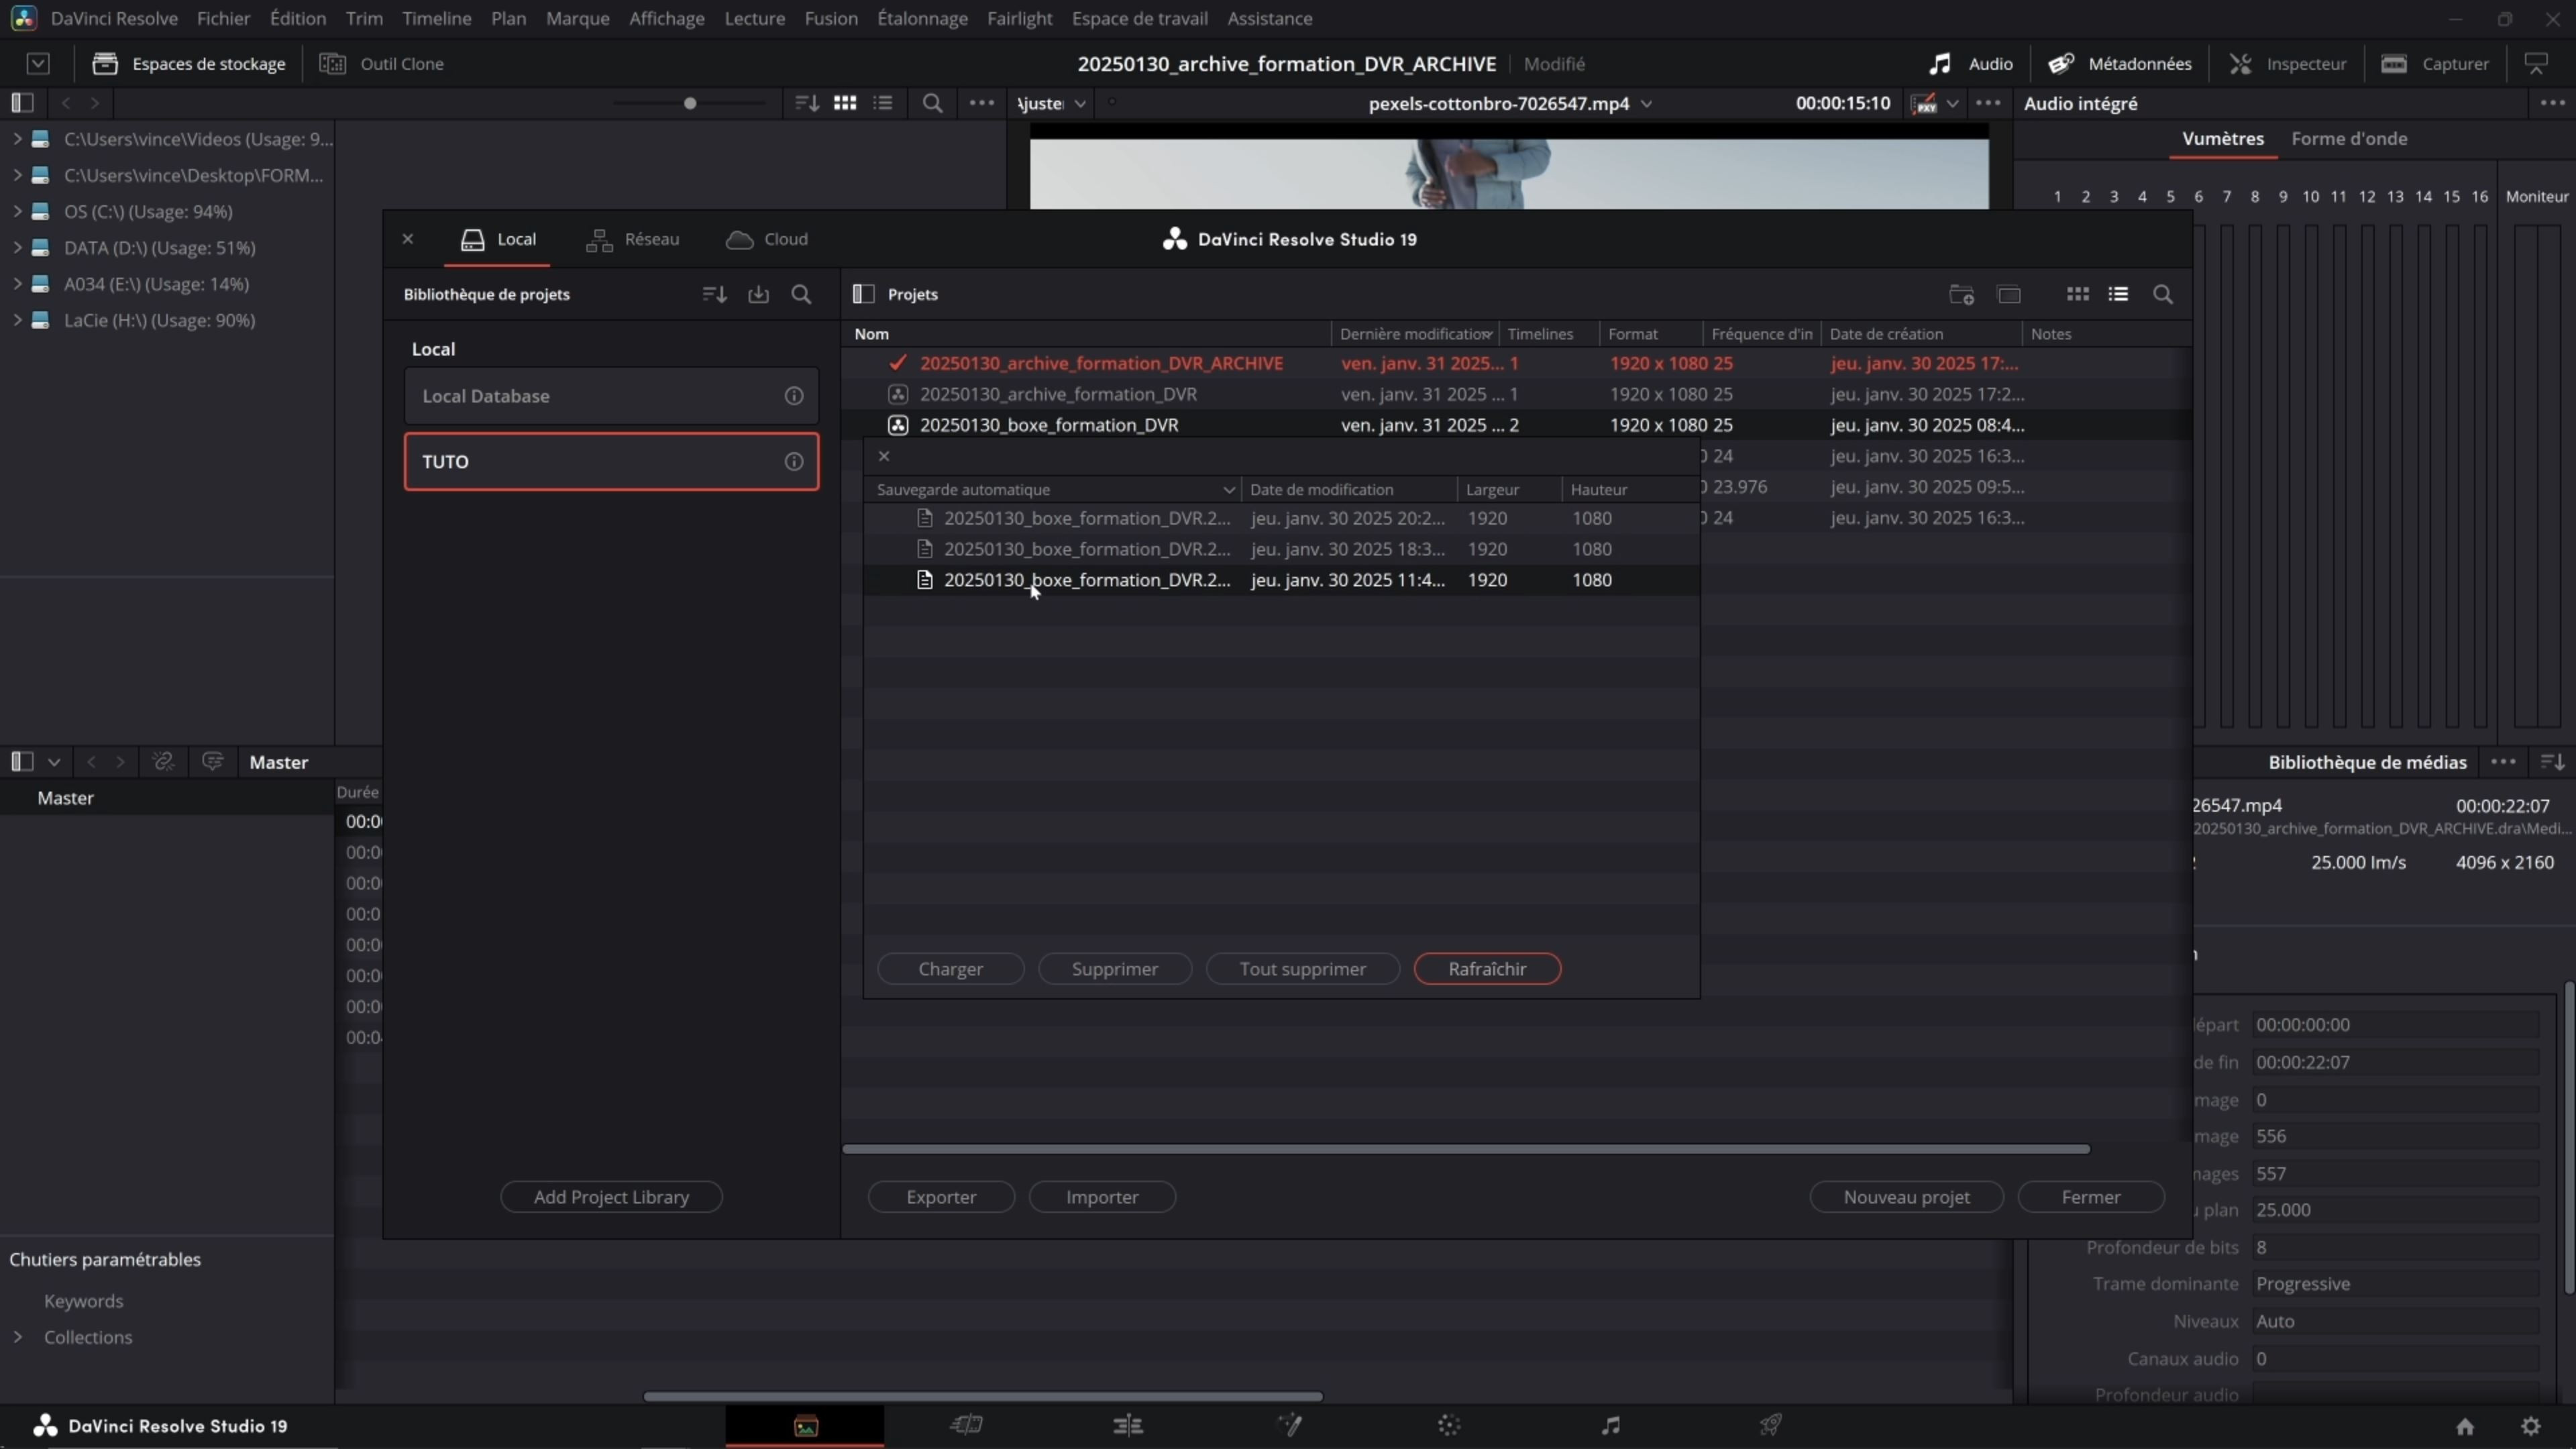The width and height of the screenshot is (2576, 1449).
Task: Select project 20250130_archive_formation_DVR row
Action: click(1515, 394)
